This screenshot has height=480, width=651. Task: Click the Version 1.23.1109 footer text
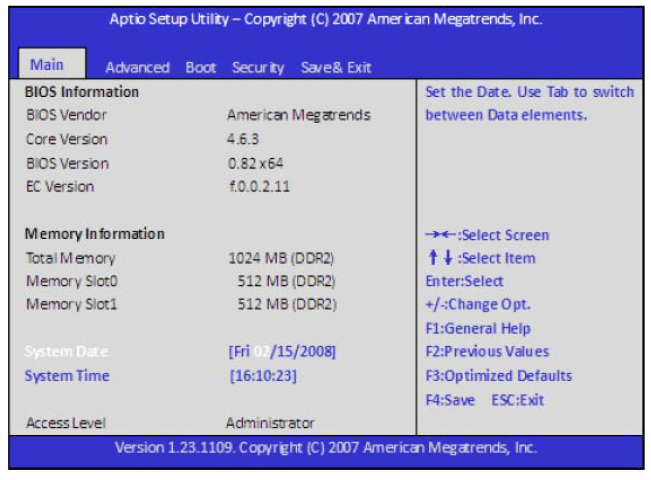(326, 448)
